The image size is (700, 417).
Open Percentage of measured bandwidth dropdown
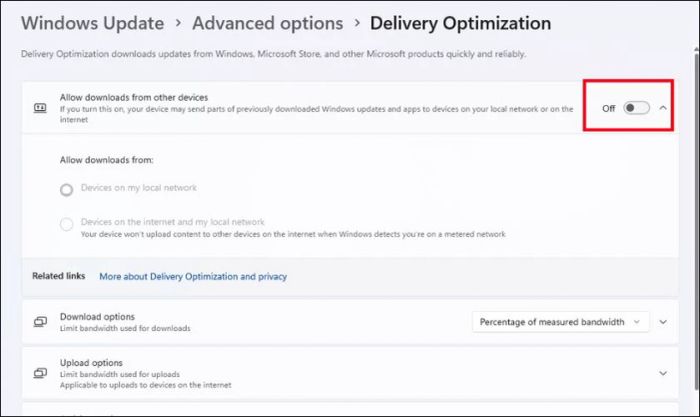click(x=560, y=322)
